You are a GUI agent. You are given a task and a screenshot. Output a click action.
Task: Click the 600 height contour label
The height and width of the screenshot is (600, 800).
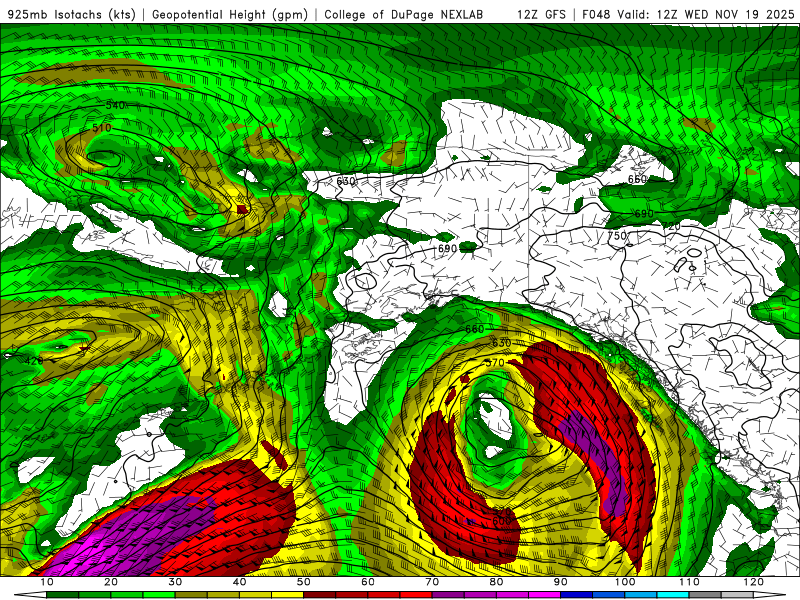click(x=502, y=521)
